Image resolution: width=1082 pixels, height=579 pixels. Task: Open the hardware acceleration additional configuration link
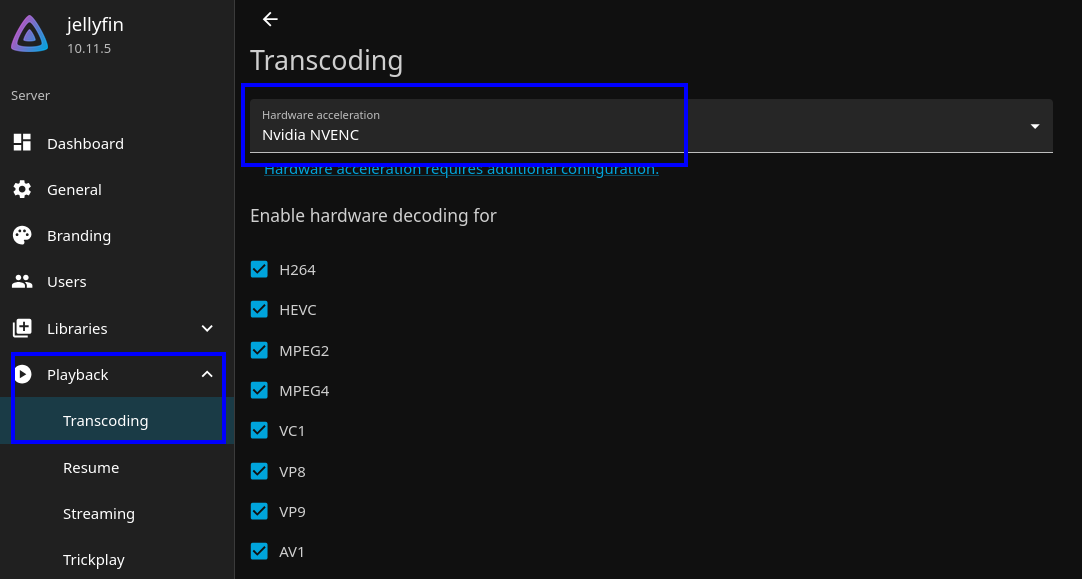(461, 170)
